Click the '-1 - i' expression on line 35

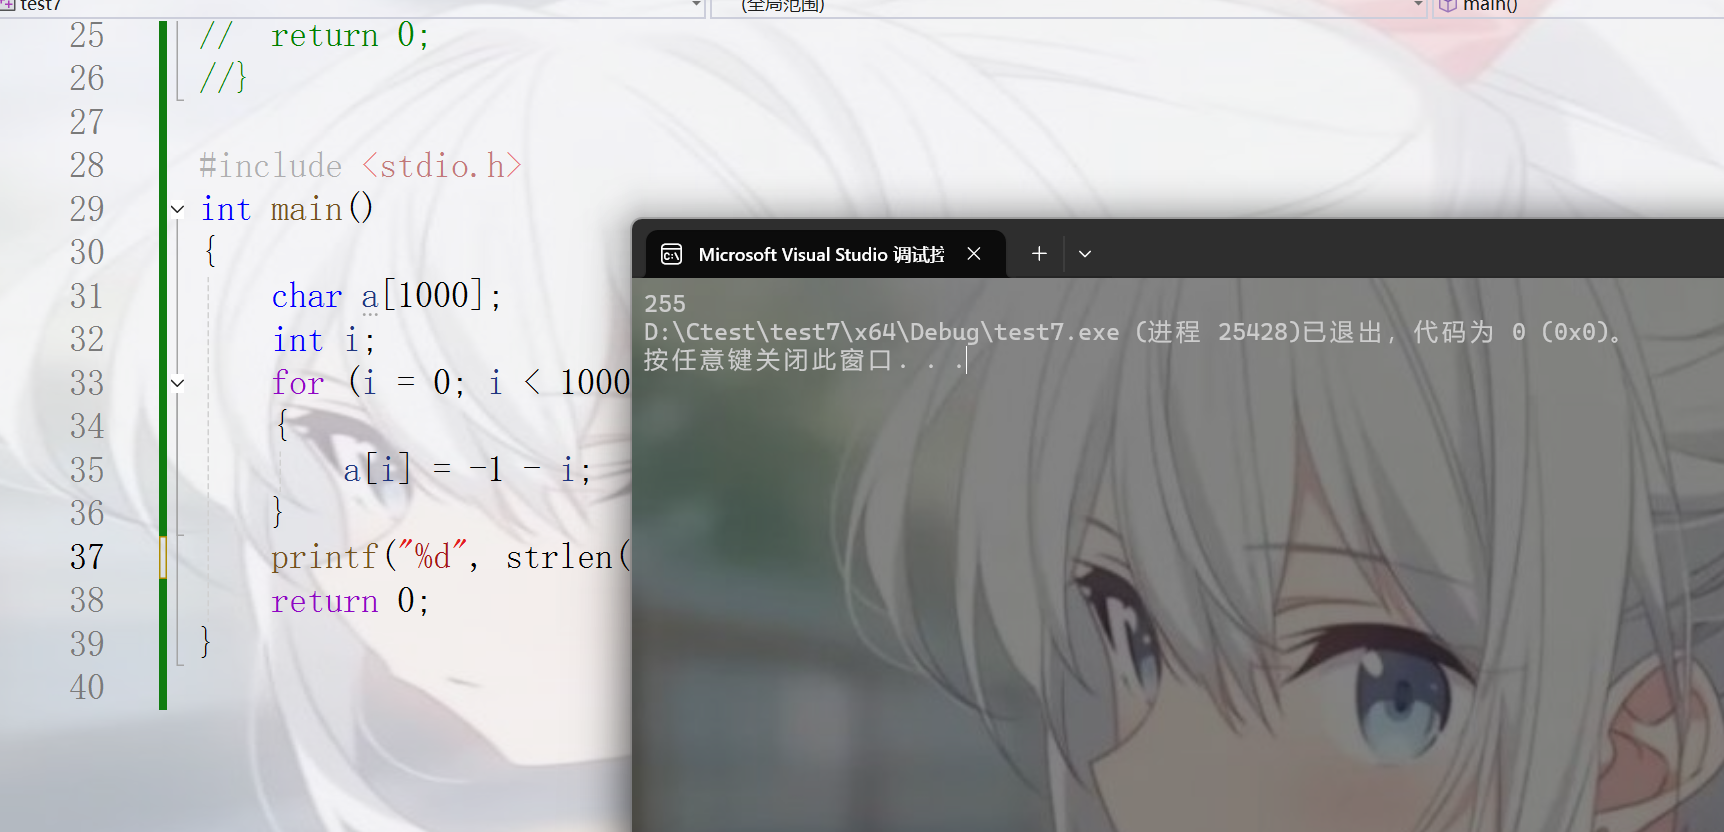pos(523,470)
